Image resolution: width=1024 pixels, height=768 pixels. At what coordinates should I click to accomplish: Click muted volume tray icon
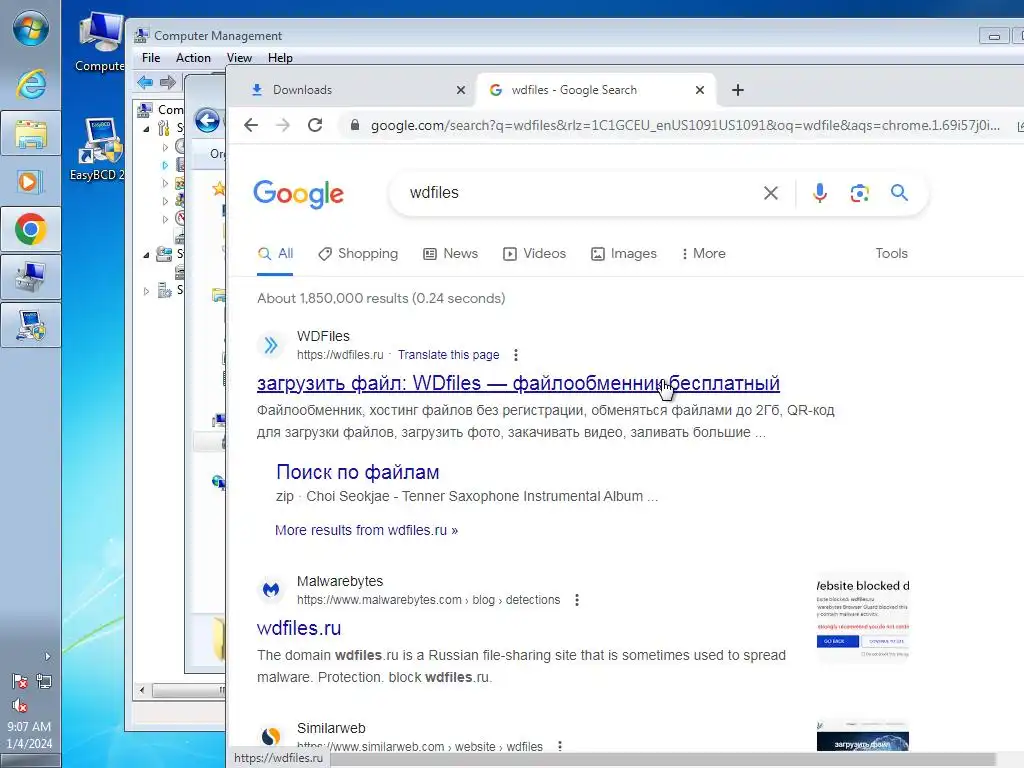point(20,705)
